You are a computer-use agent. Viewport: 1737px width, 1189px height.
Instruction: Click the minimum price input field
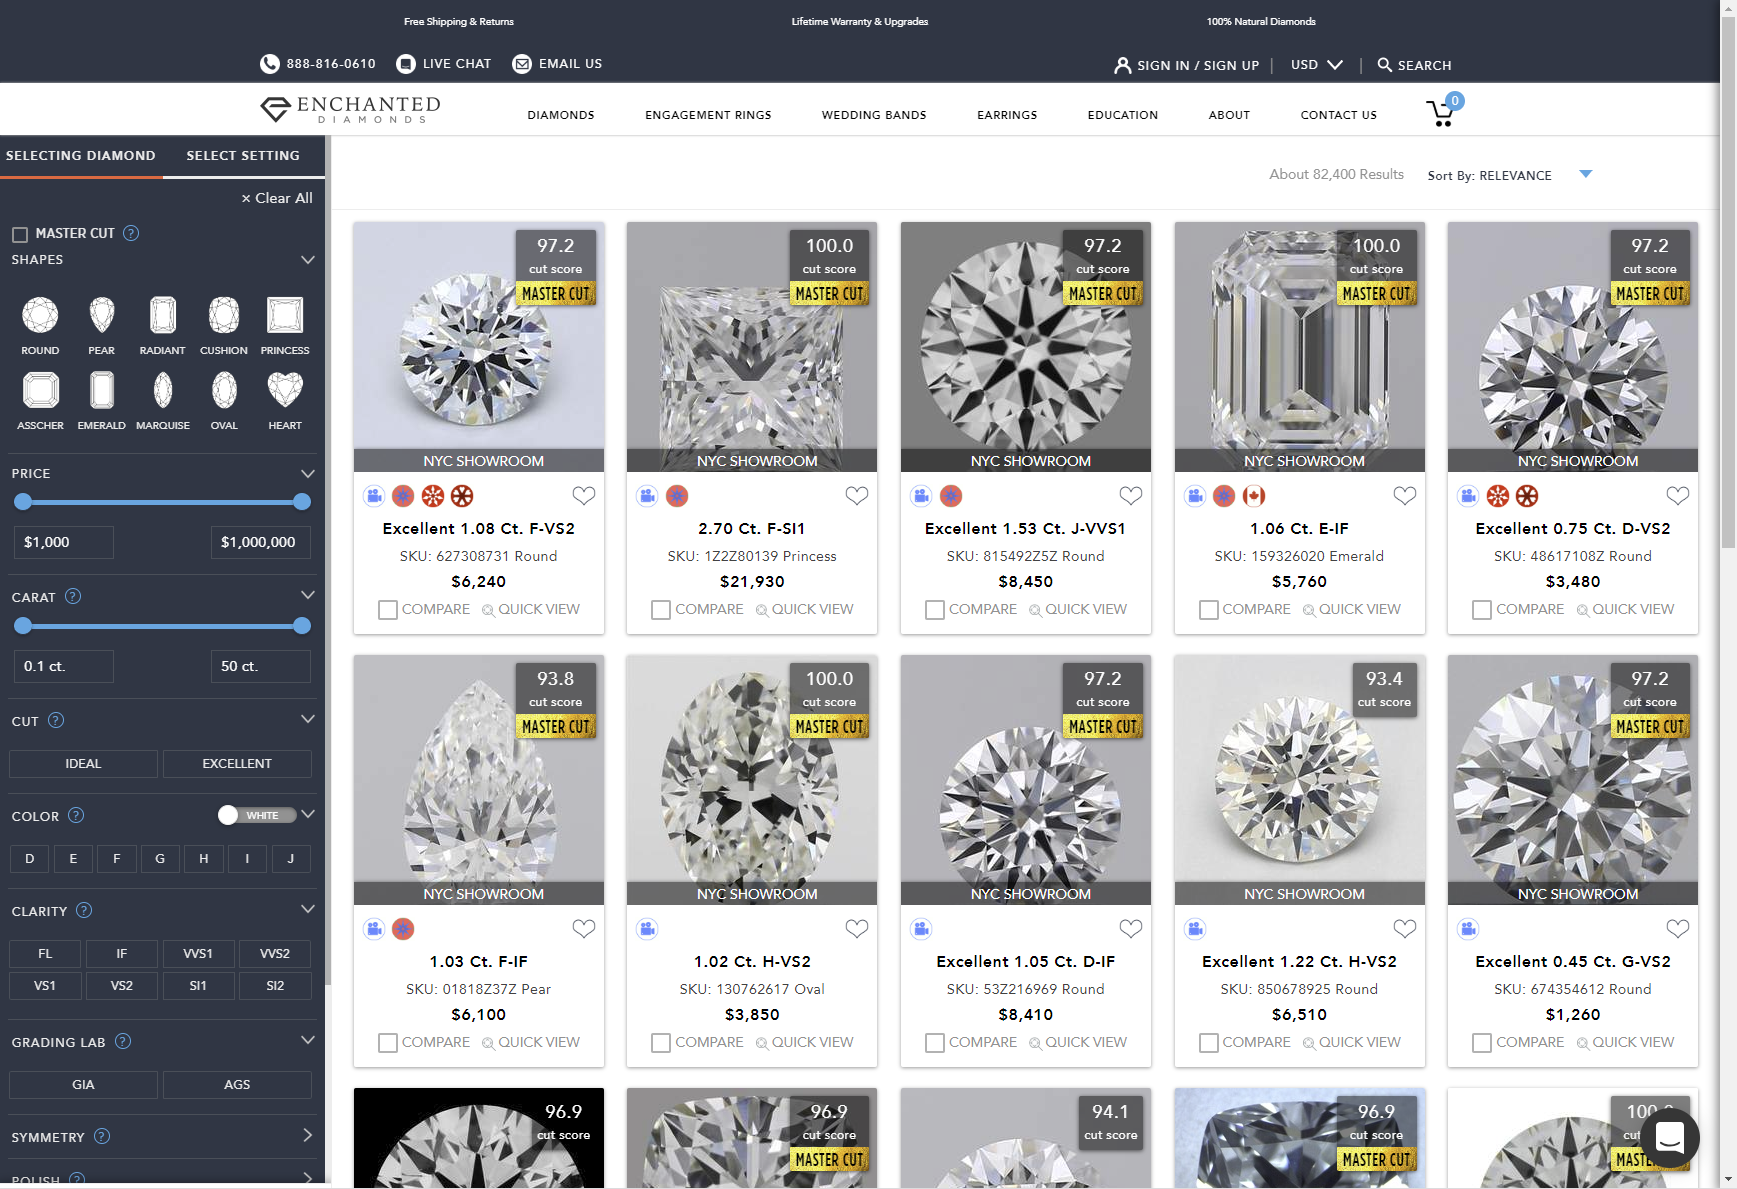pyautogui.click(x=63, y=541)
